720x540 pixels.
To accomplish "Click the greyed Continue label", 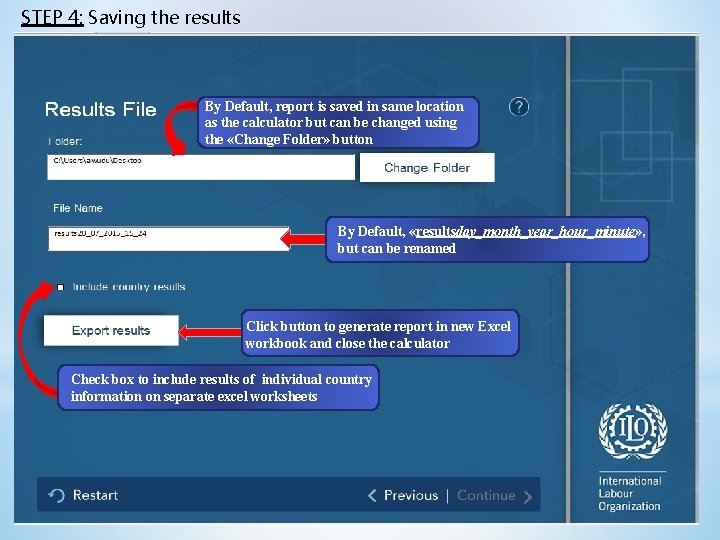I will tap(486, 495).
